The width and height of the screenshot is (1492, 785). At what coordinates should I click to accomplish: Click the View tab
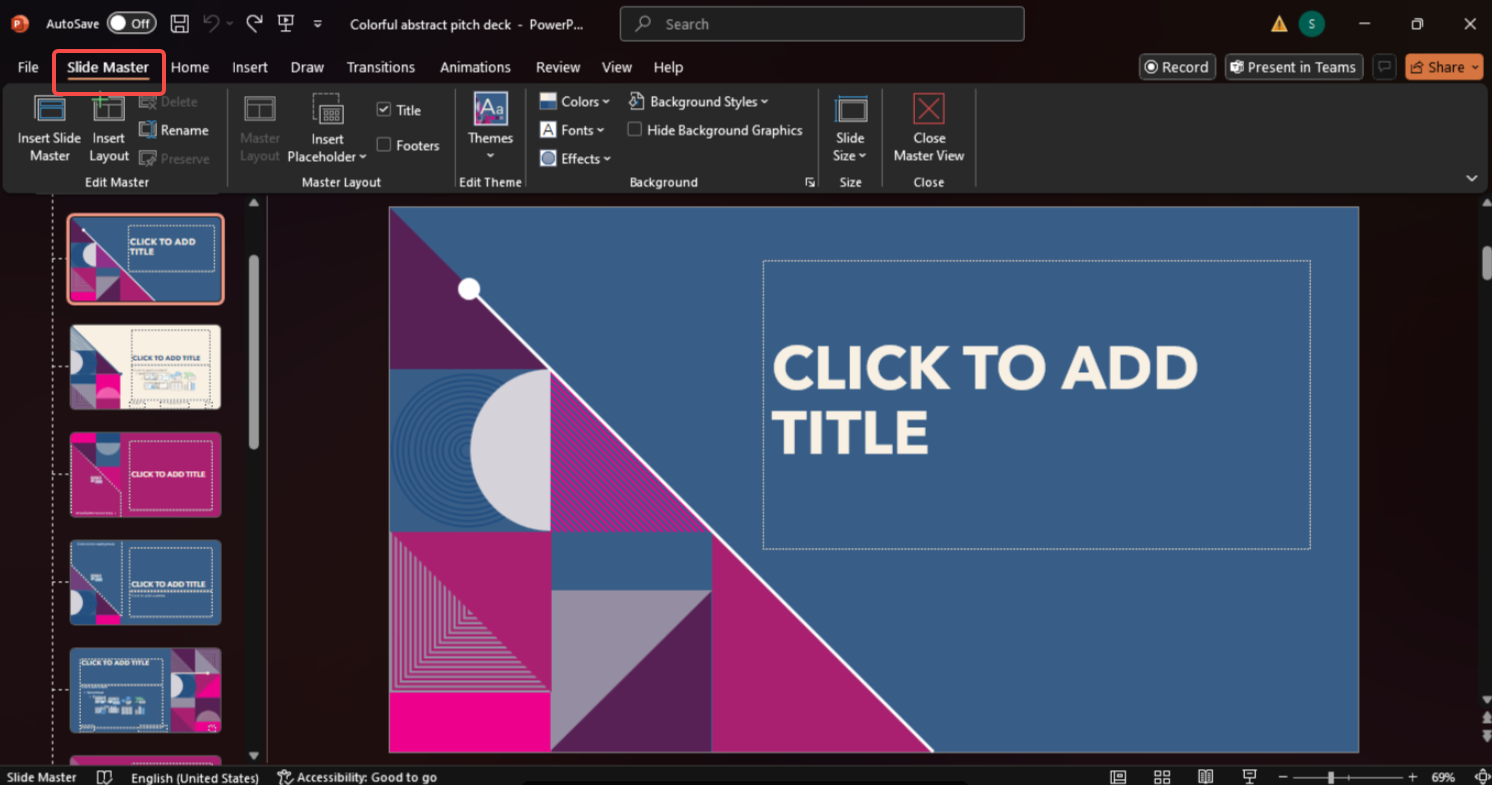click(x=617, y=67)
